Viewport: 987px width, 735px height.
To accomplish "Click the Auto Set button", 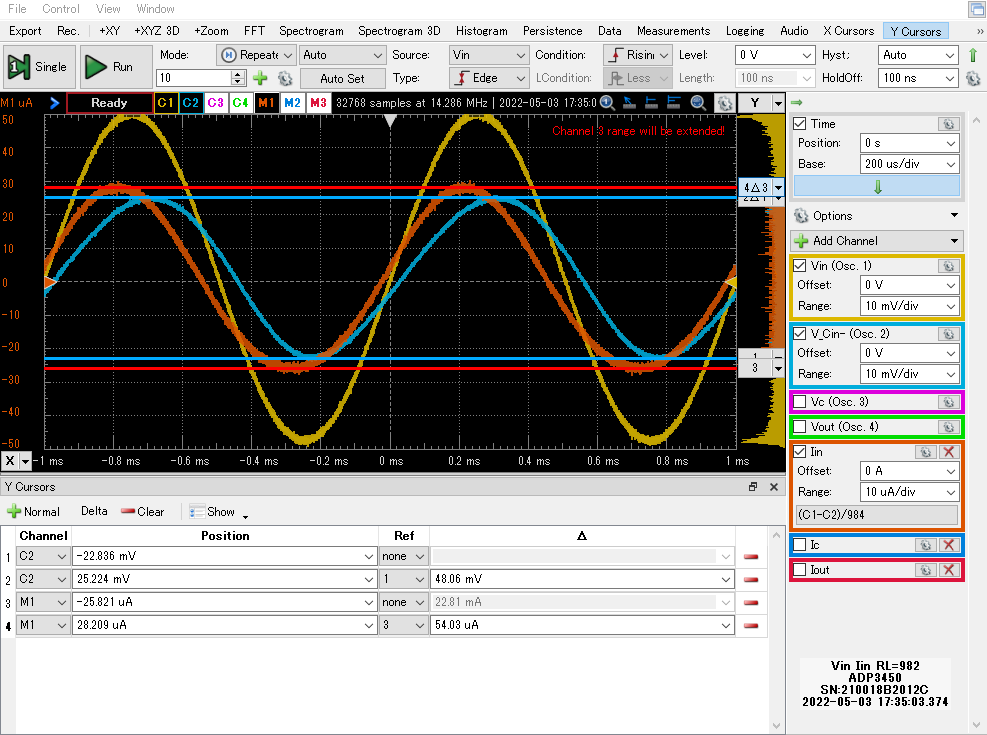I will 342,78.
